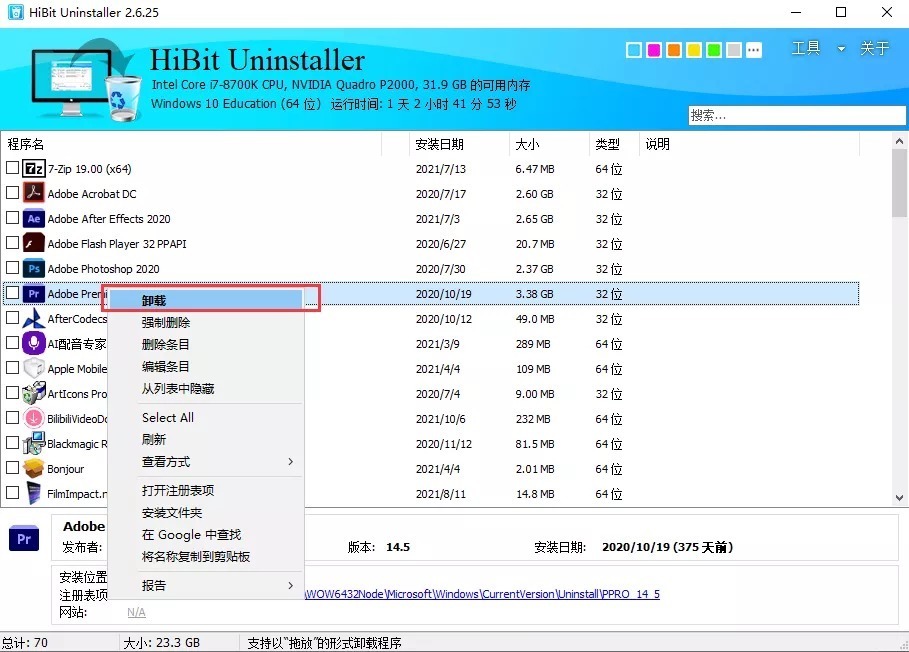Click the list scrollbar down arrow
Viewport: 909px width, 652px height.
[899, 497]
